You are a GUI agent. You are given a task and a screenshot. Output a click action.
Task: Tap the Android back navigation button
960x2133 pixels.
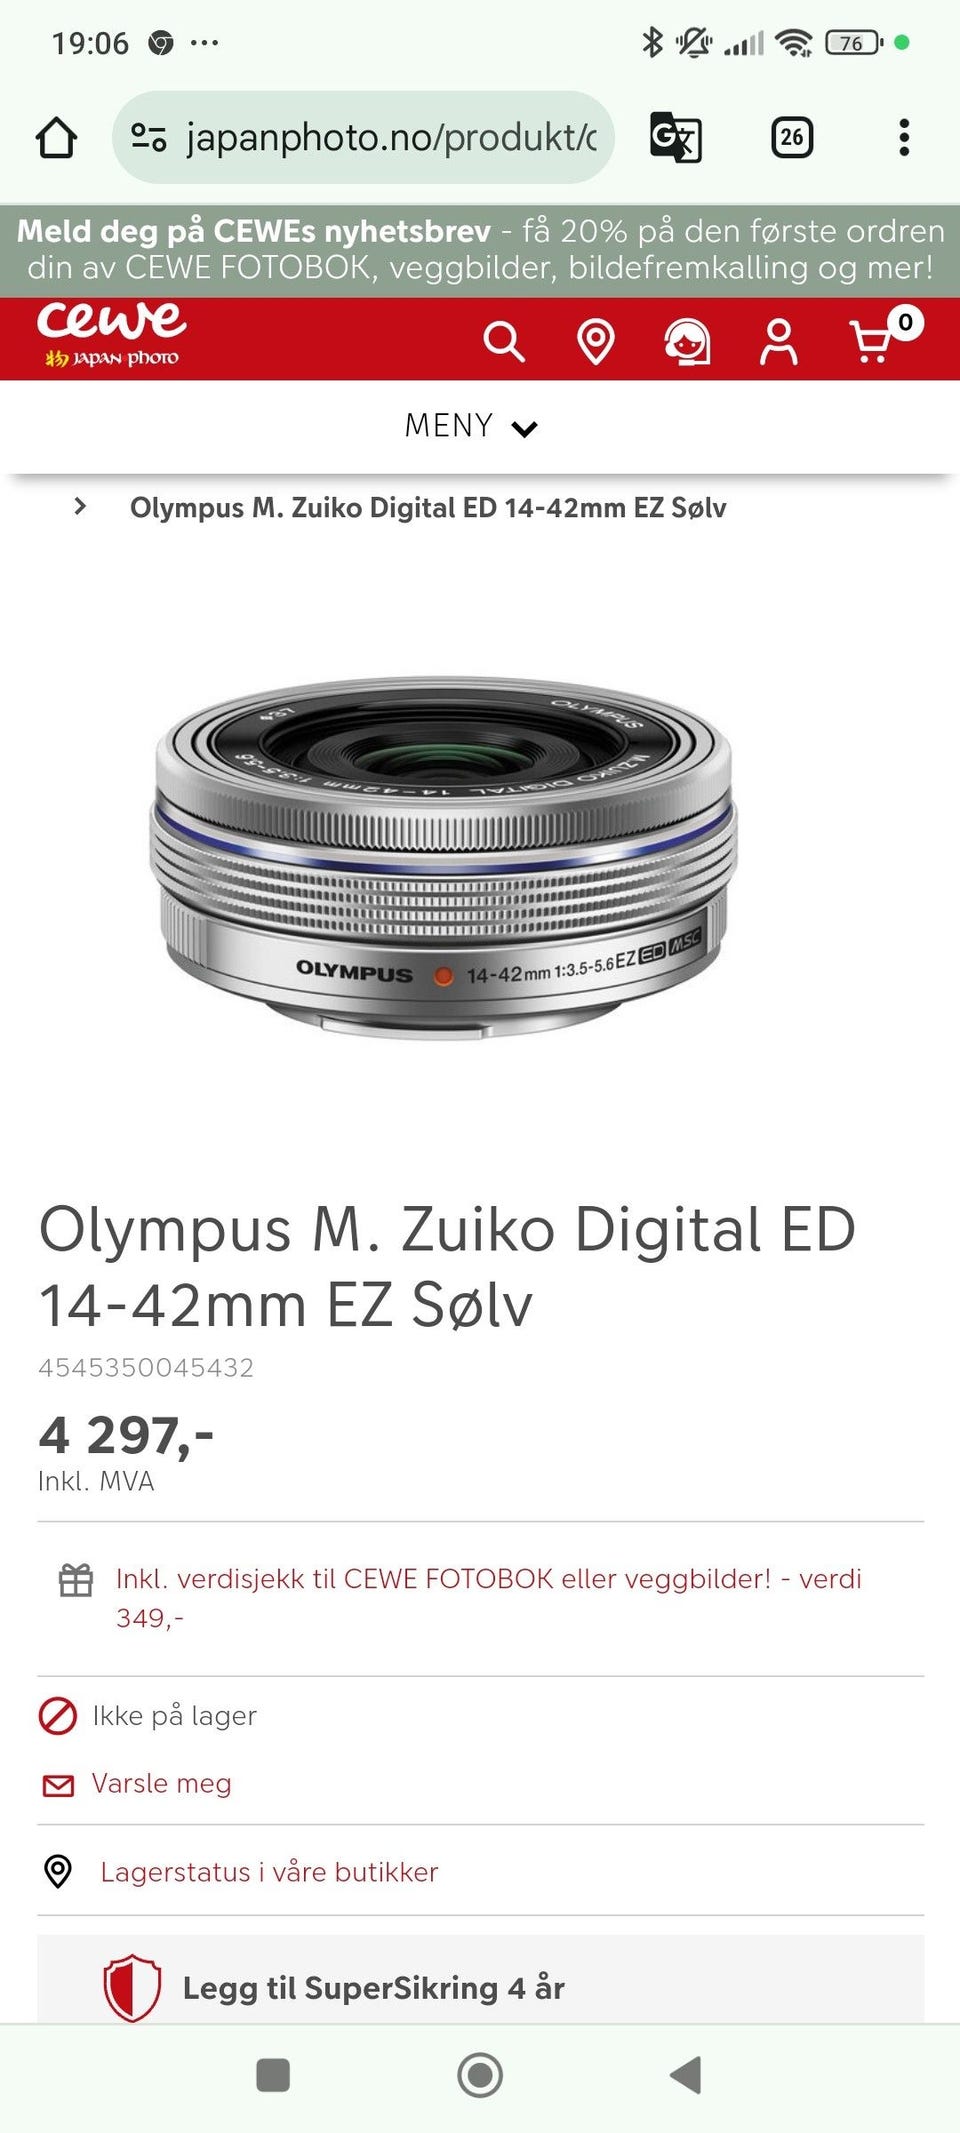[685, 2075]
